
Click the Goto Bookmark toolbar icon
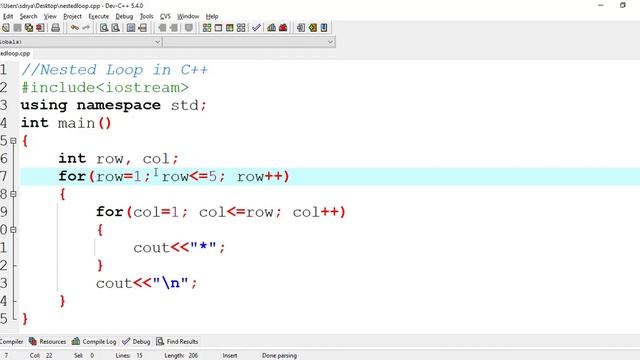click(x=324, y=28)
